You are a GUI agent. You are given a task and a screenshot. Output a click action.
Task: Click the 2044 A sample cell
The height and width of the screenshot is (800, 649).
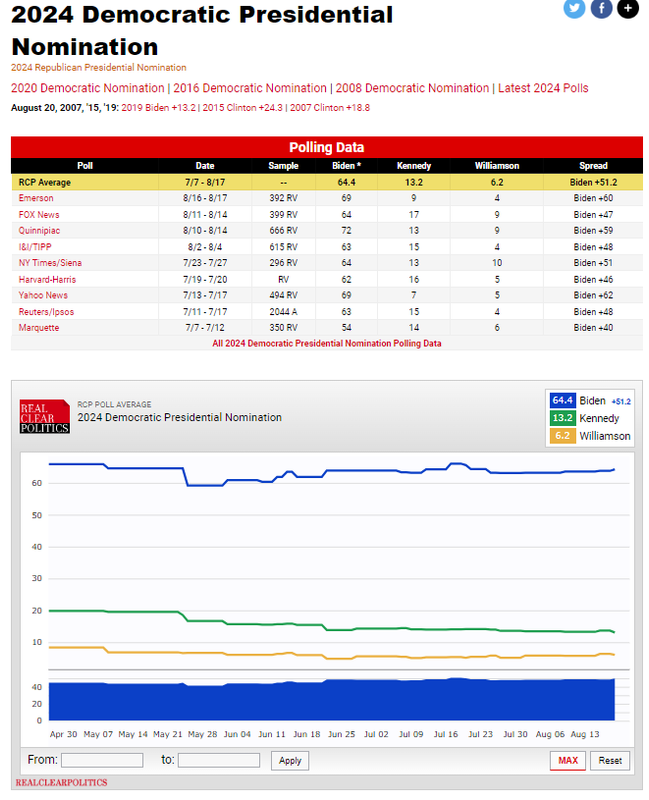coord(283,312)
